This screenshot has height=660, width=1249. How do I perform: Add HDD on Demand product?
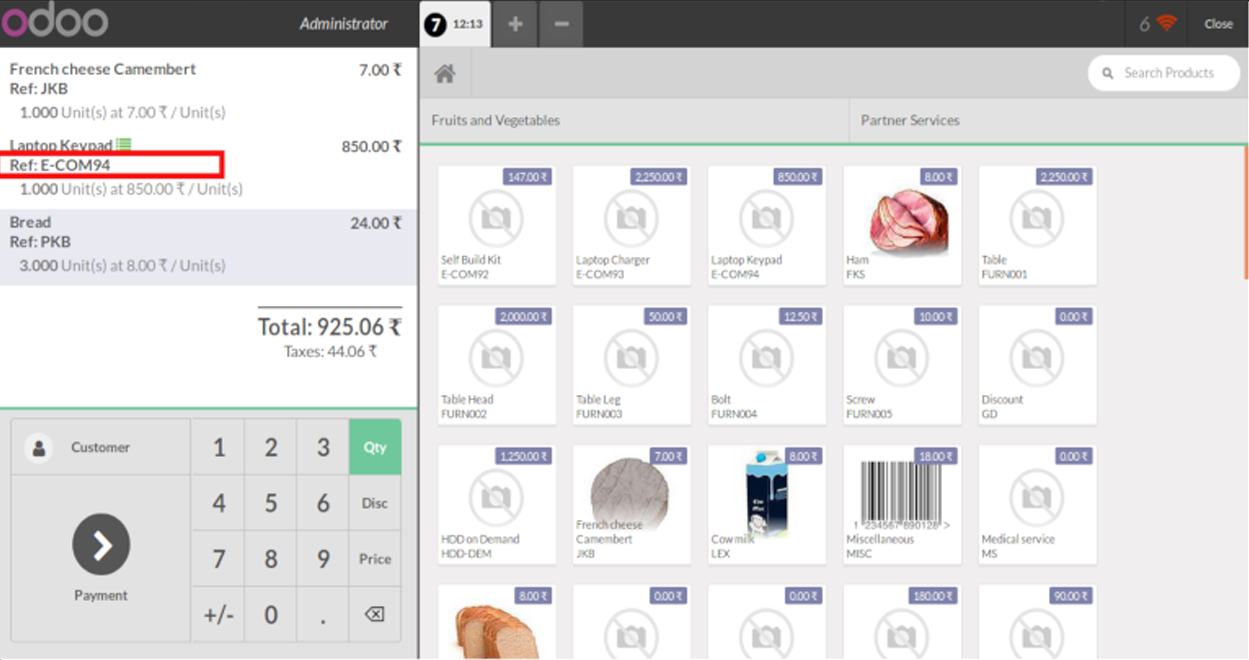coord(497,505)
